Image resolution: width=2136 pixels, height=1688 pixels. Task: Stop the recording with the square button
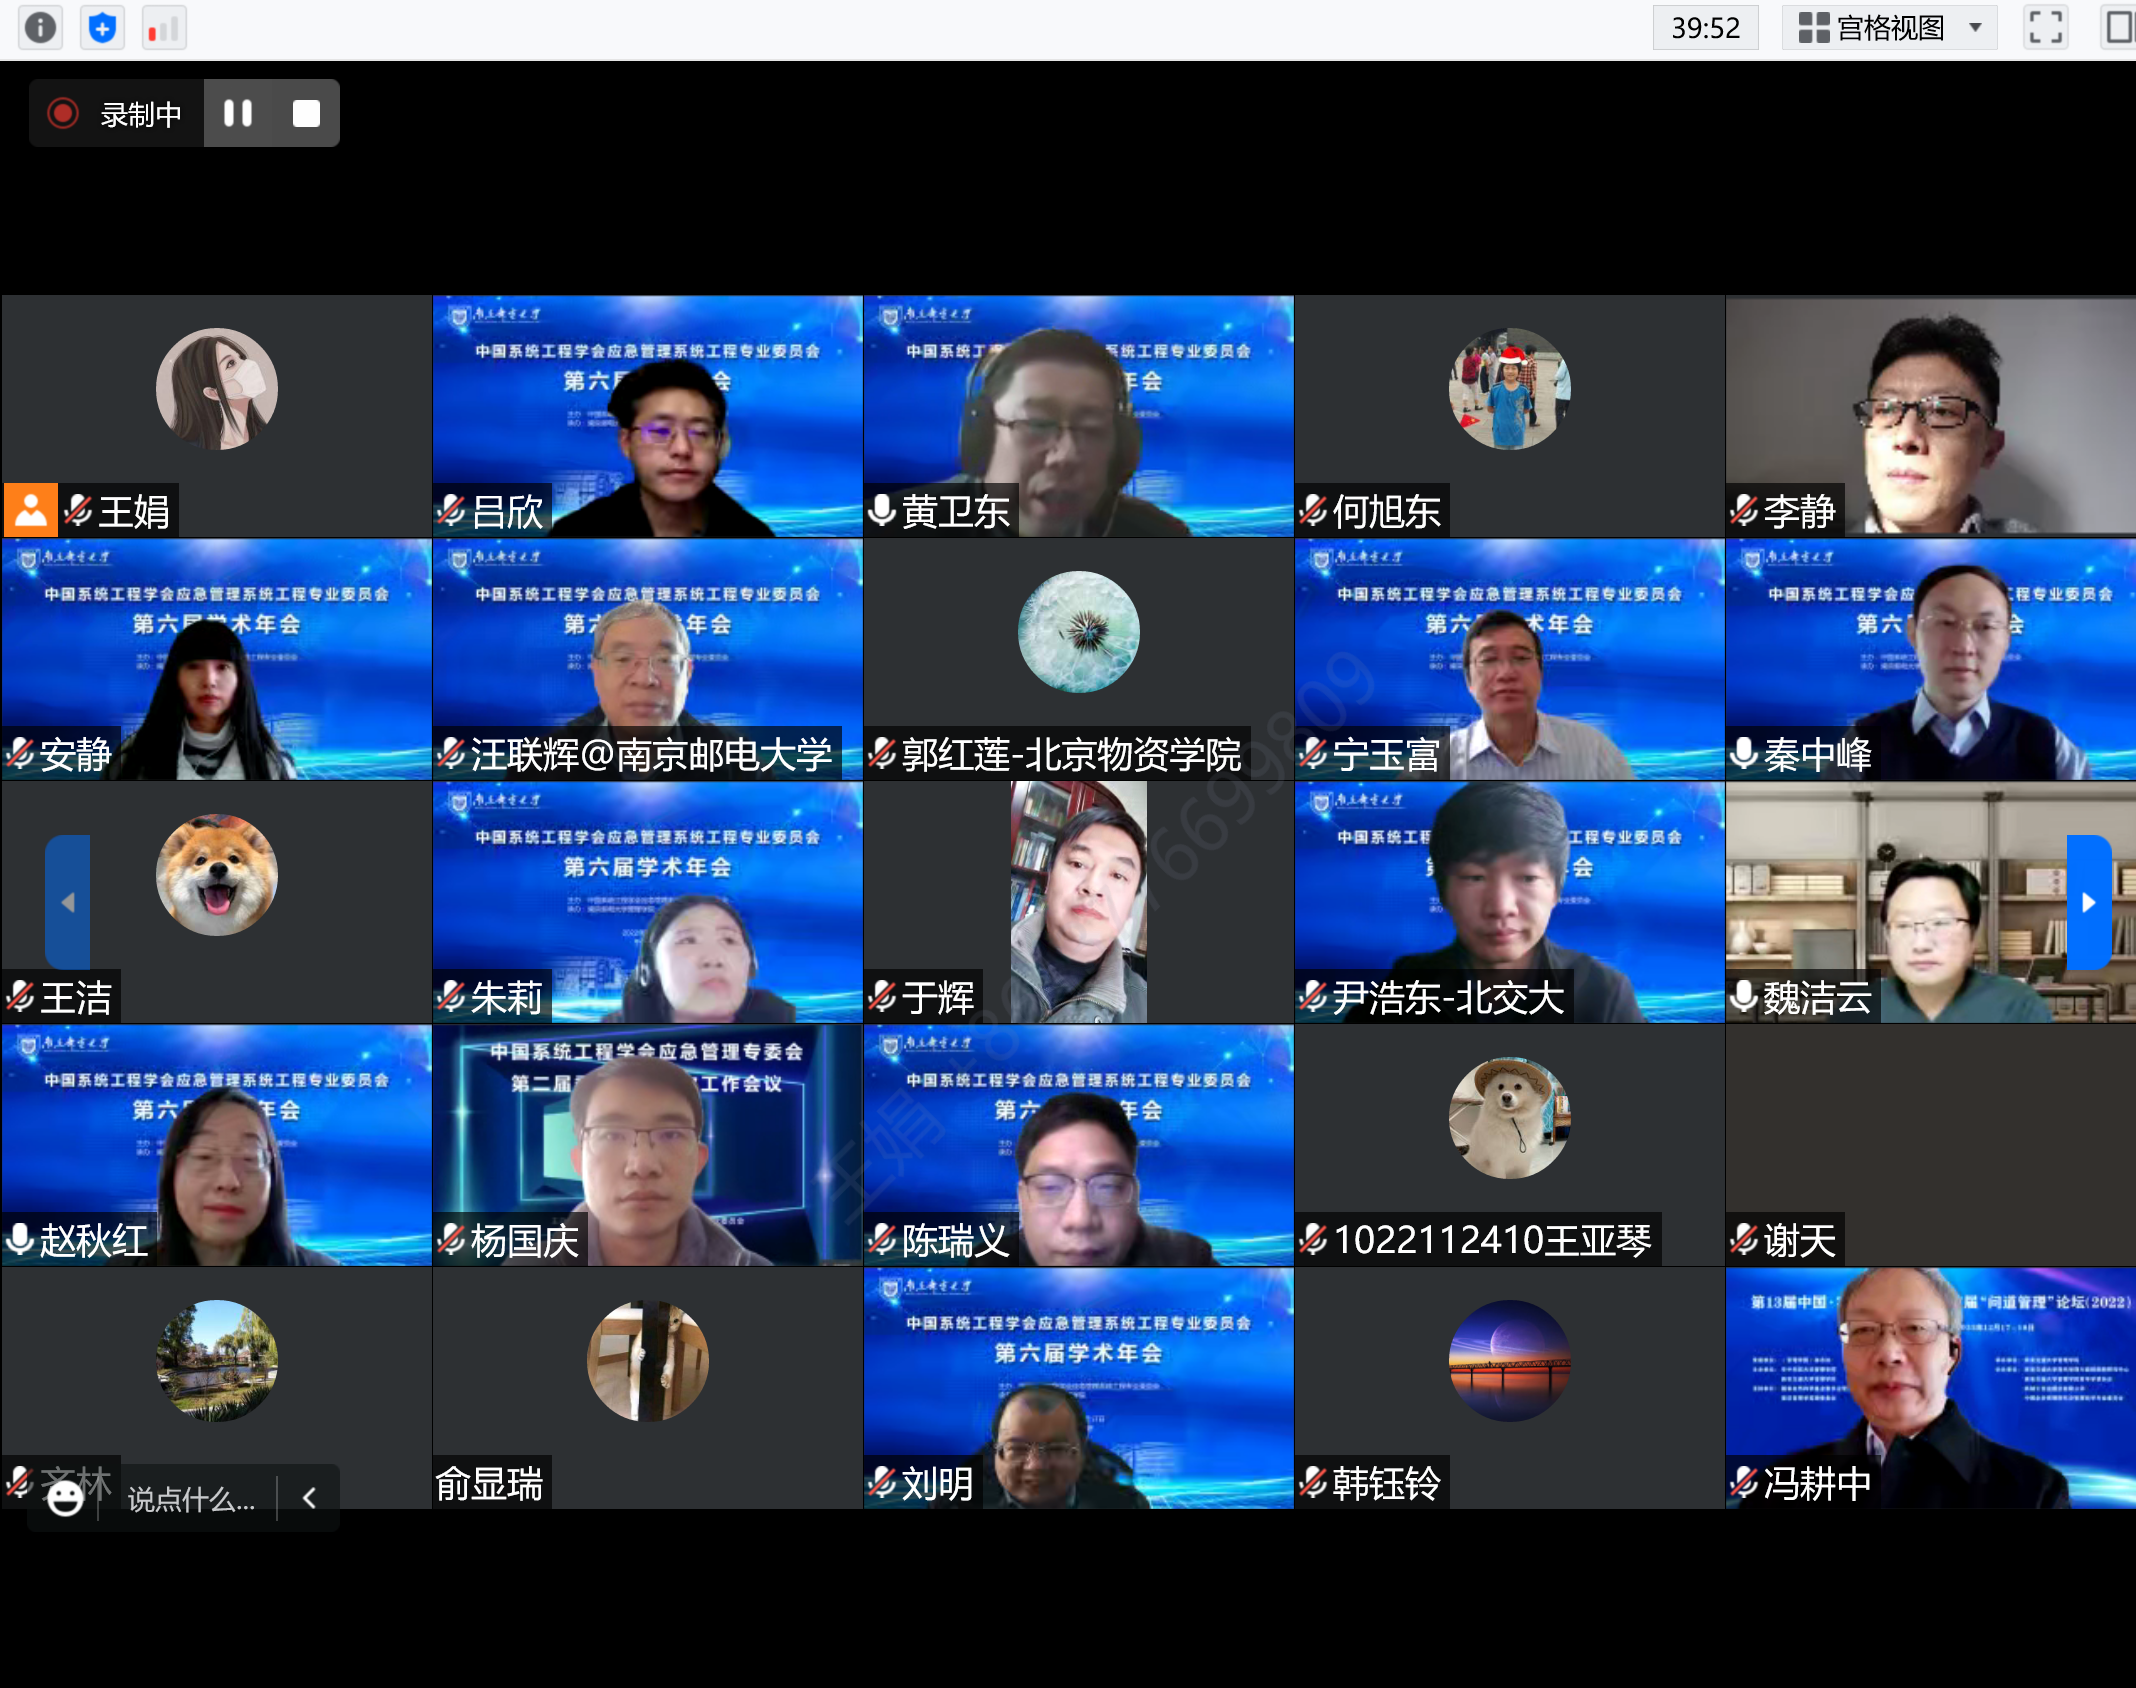tap(306, 113)
